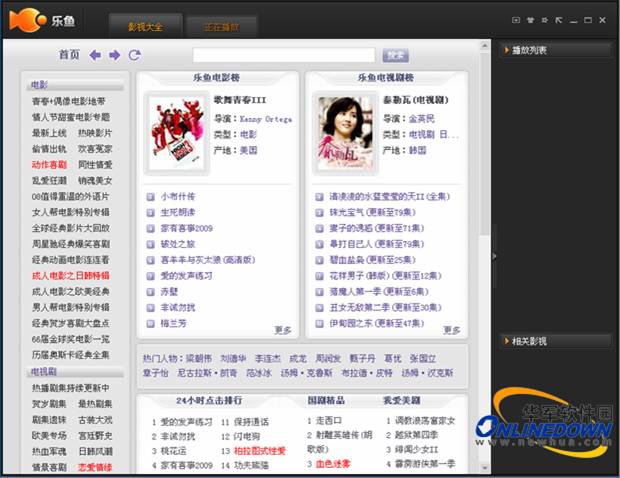The height and width of the screenshot is (478, 620).
Task: Click the orange 乐鱼 fish logo
Action: [28, 20]
